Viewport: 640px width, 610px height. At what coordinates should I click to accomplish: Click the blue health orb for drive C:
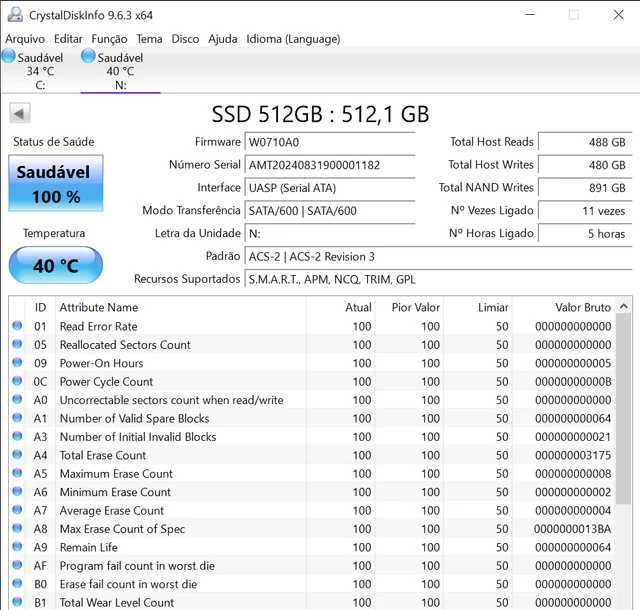(x=9, y=56)
